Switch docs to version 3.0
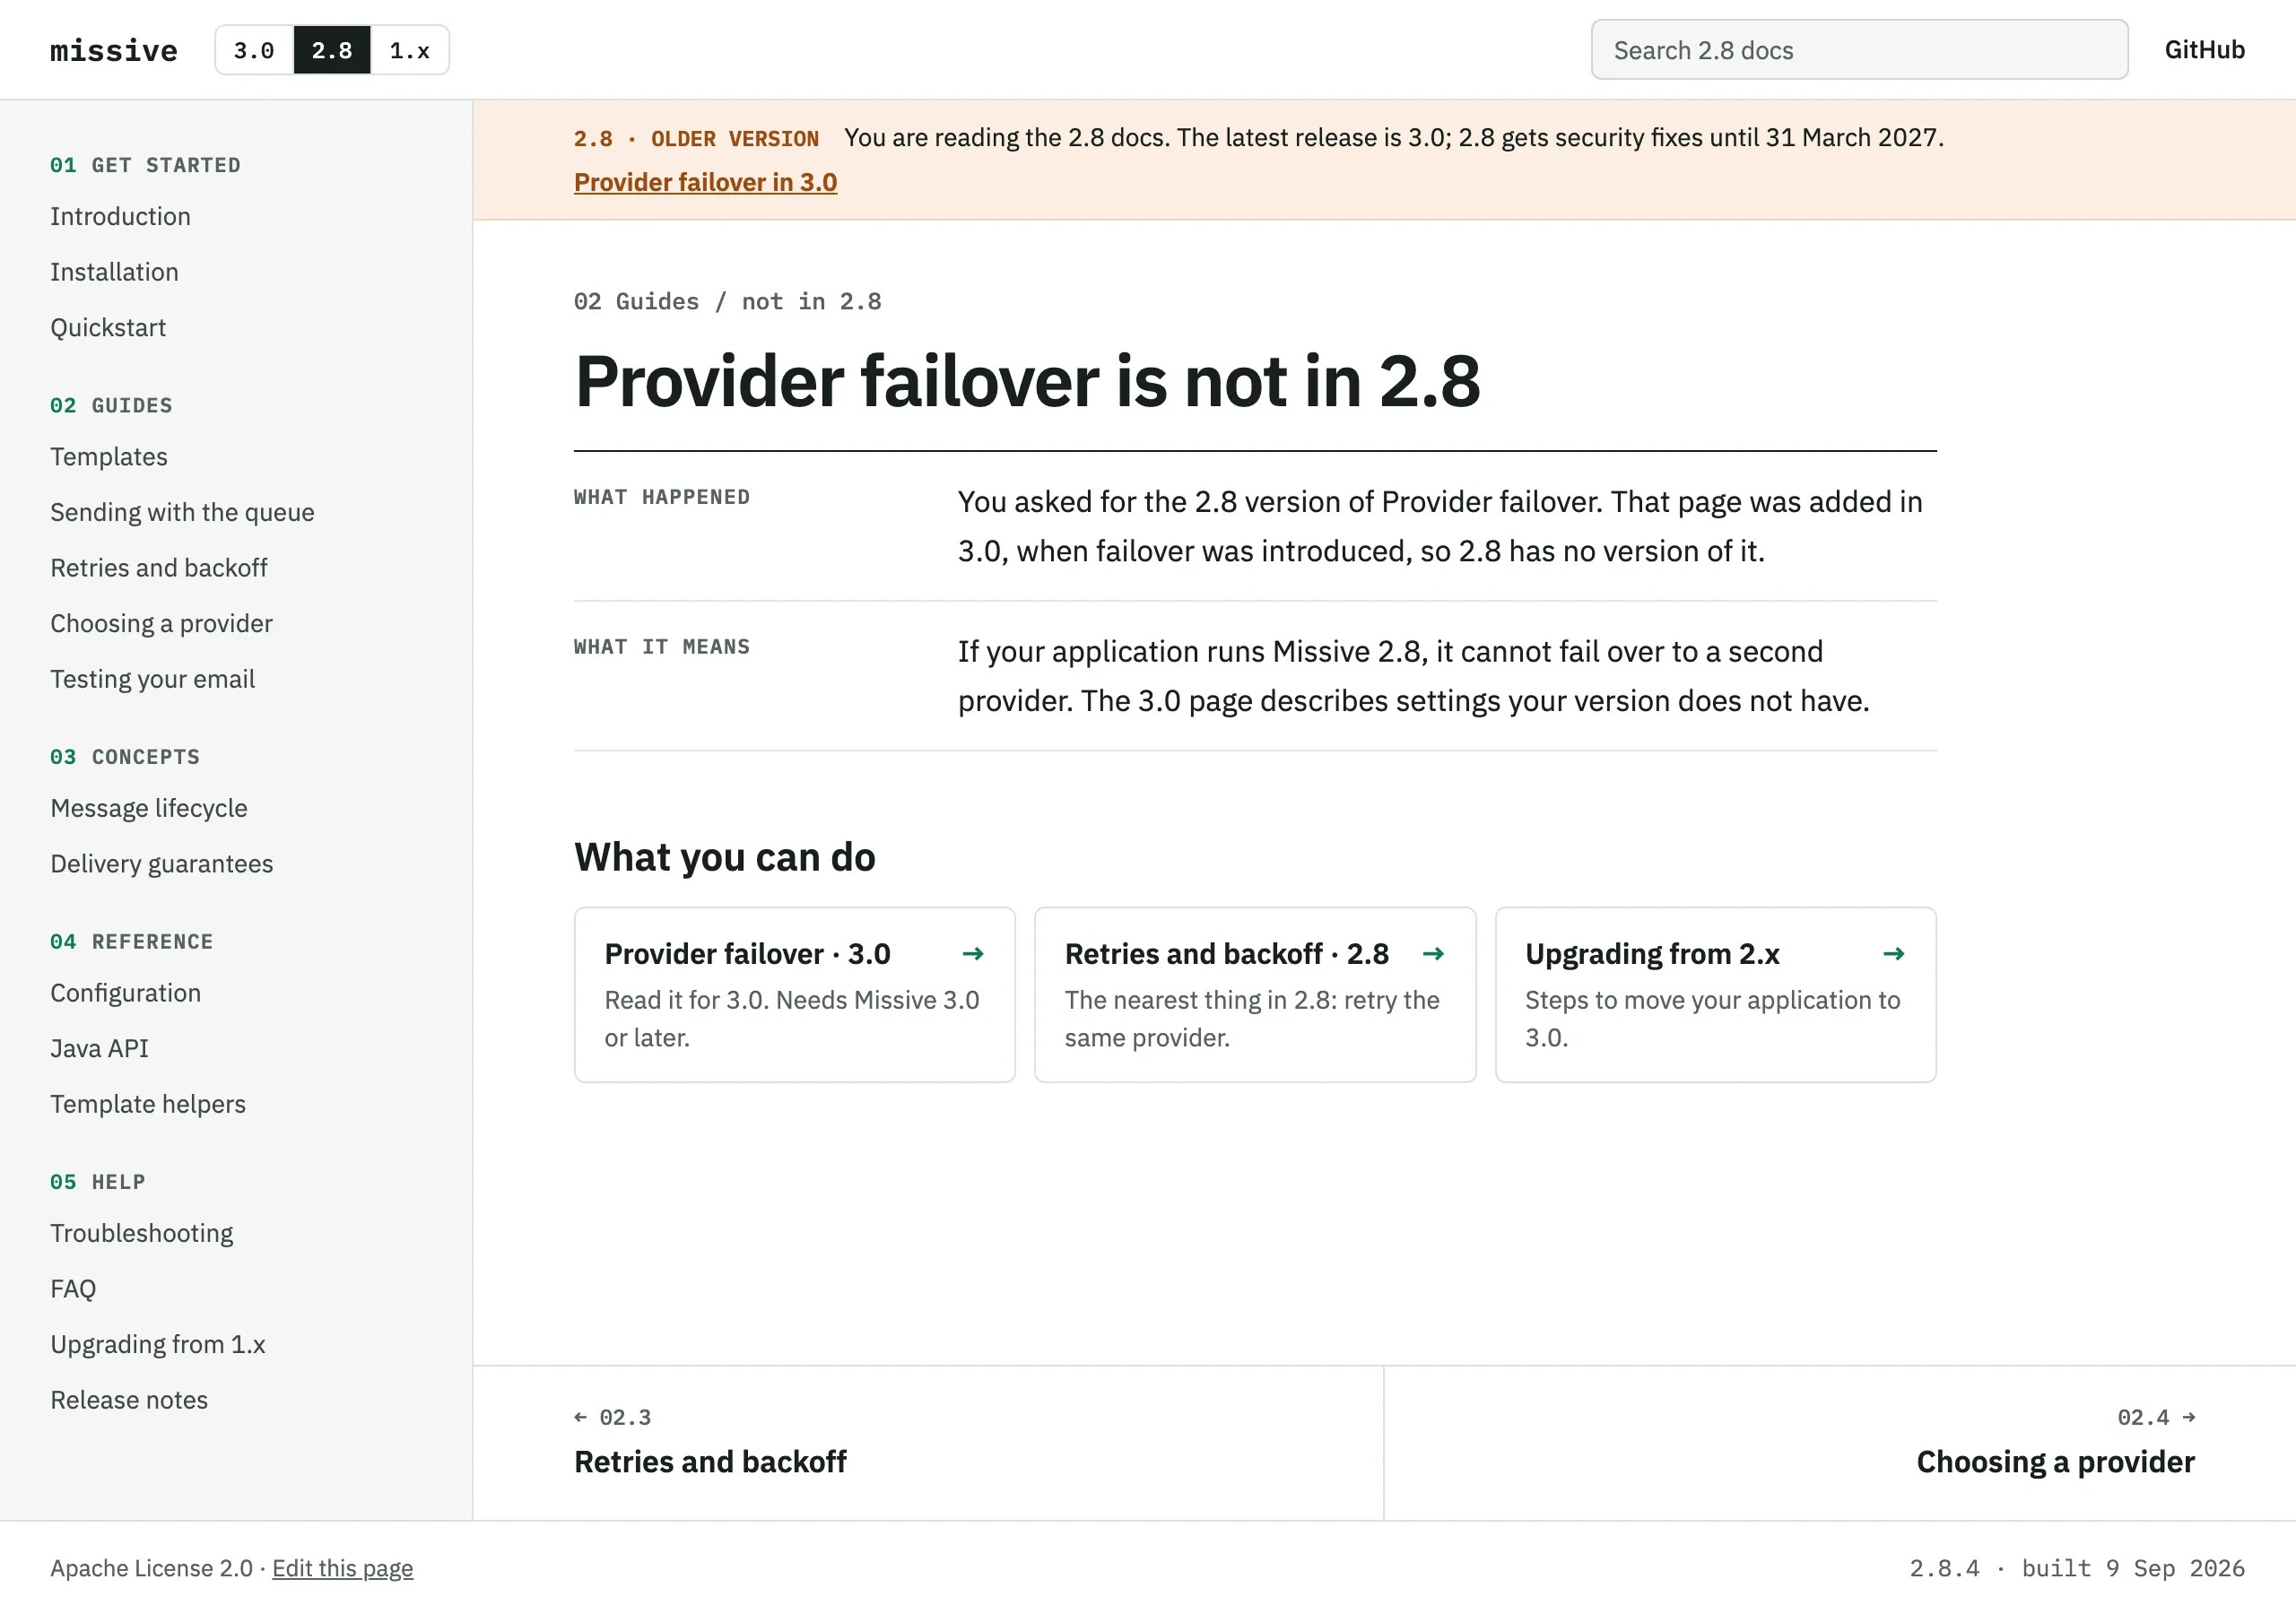 coord(254,50)
